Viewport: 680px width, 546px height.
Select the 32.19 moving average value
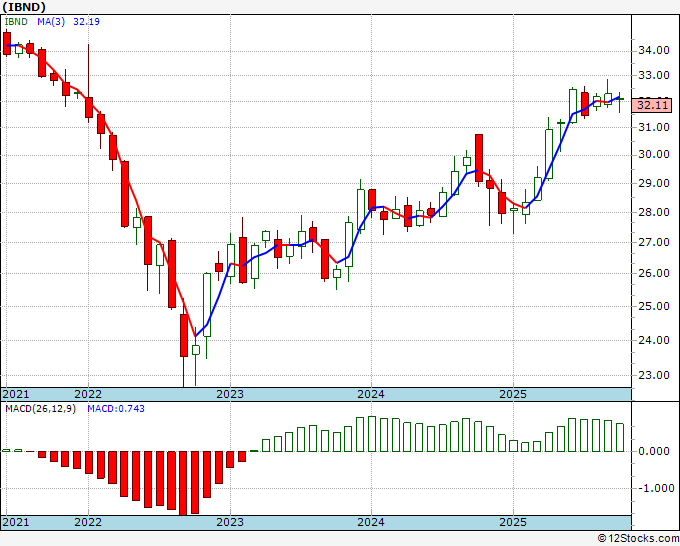[86, 22]
